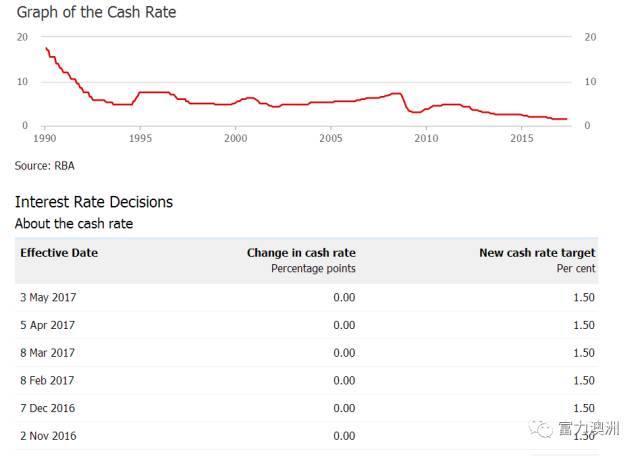Click the 1990 peak of the chart line
The image size is (640, 456).
(46, 49)
